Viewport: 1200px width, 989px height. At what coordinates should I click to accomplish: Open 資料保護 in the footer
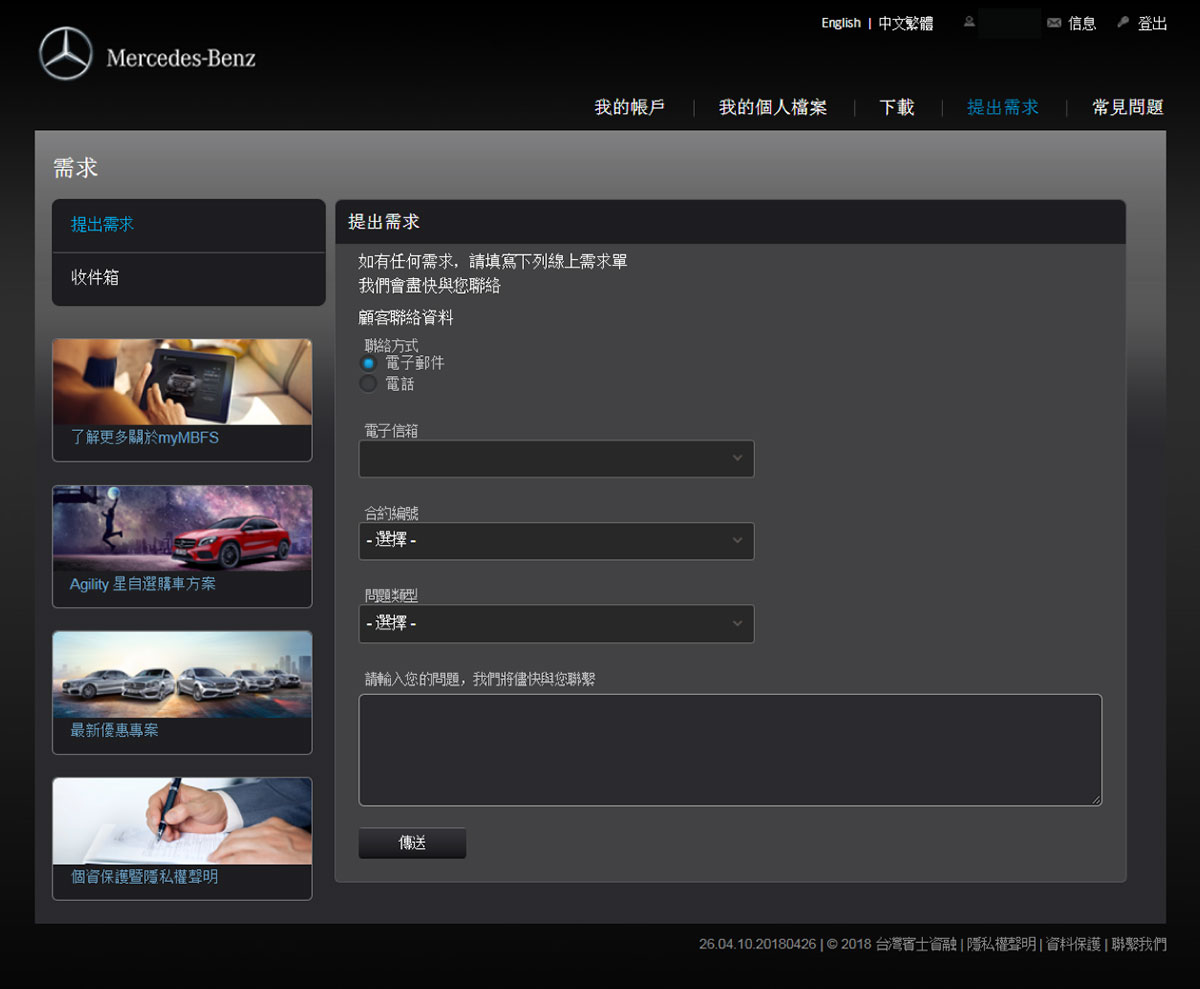click(1073, 944)
